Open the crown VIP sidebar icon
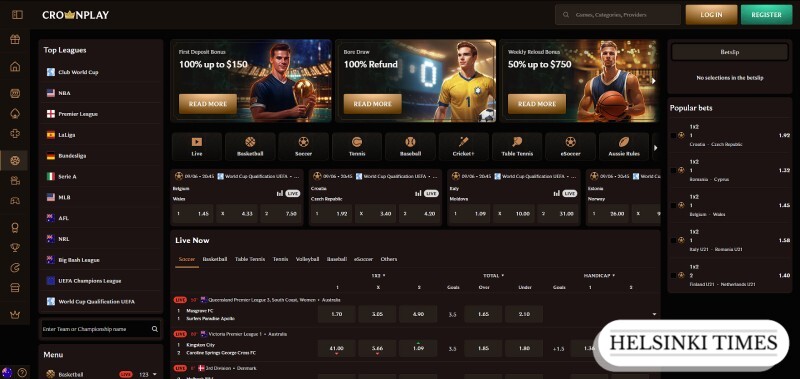 tap(15, 315)
